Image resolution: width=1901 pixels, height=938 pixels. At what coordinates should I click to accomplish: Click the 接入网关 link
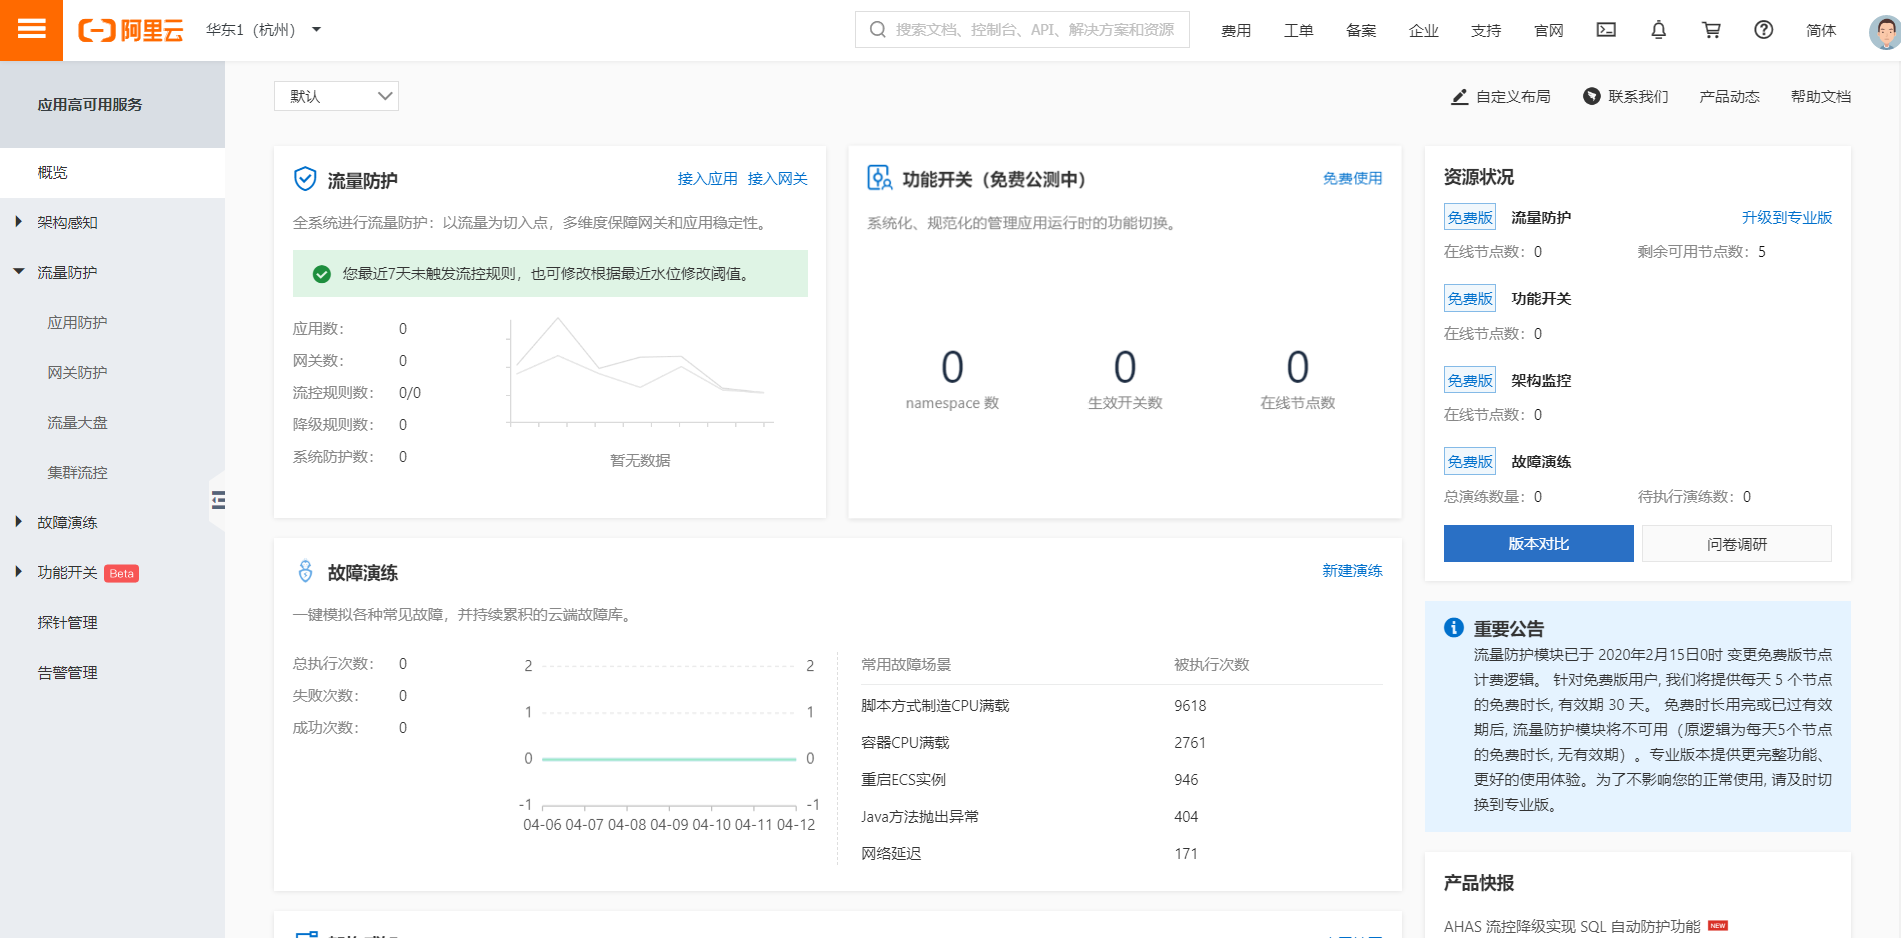click(x=777, y=178)
